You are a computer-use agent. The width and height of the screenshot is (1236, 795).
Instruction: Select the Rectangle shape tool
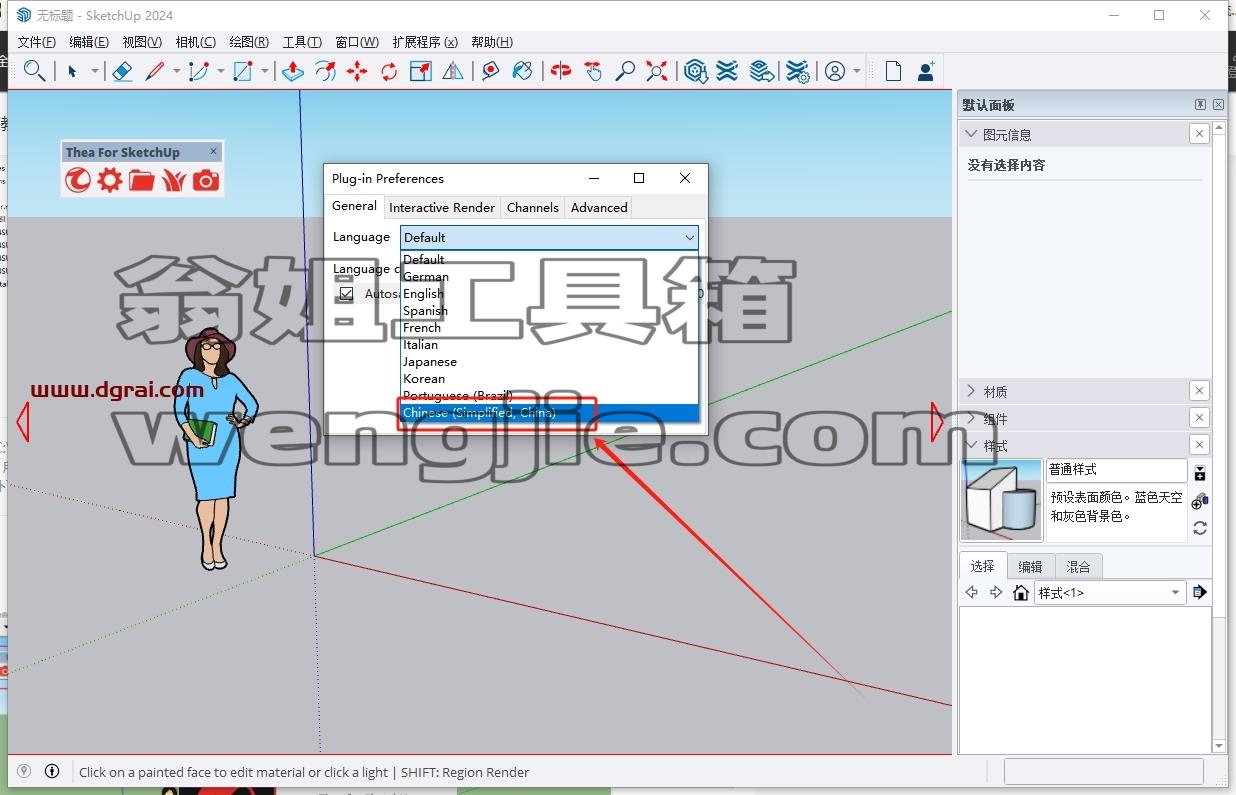pyautogui.click(x=243, y=71)
